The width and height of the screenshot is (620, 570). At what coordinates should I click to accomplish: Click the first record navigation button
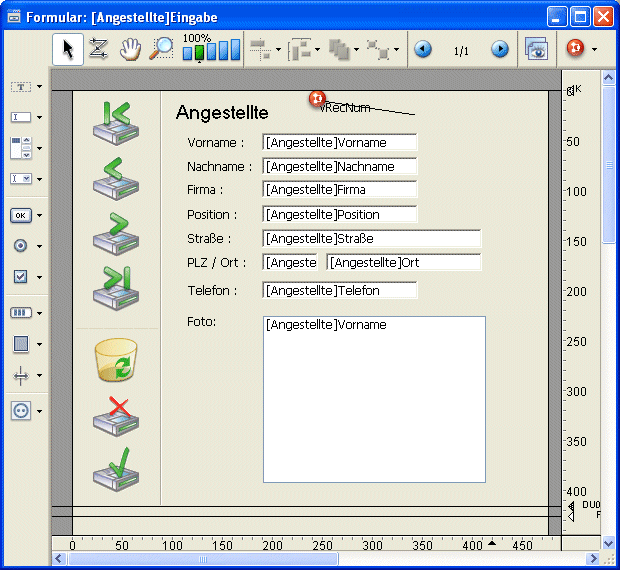click(x=116, y=123)
